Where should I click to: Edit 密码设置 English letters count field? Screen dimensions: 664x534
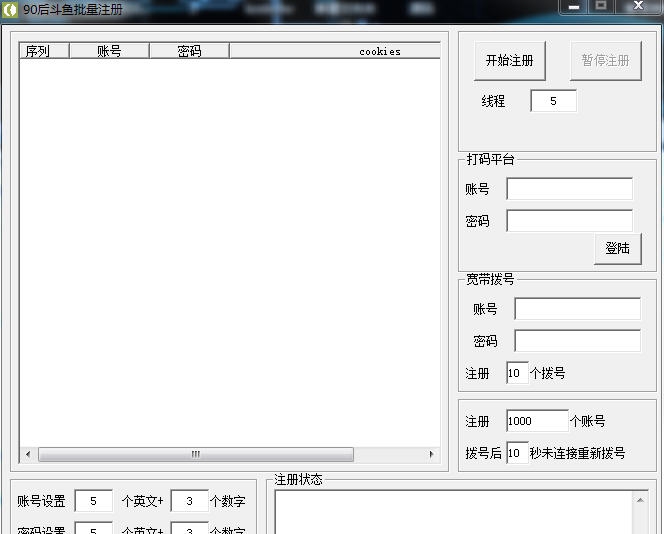coord(94,528)
